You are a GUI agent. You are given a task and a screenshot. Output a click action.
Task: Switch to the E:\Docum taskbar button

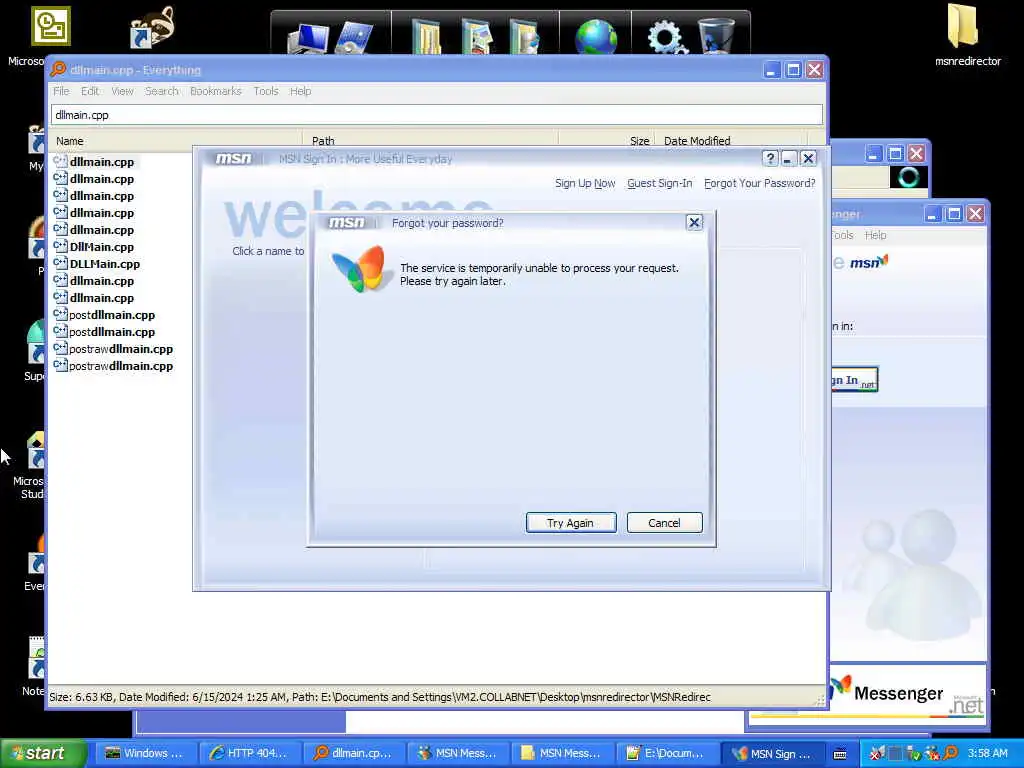click(x=665, y=753)
